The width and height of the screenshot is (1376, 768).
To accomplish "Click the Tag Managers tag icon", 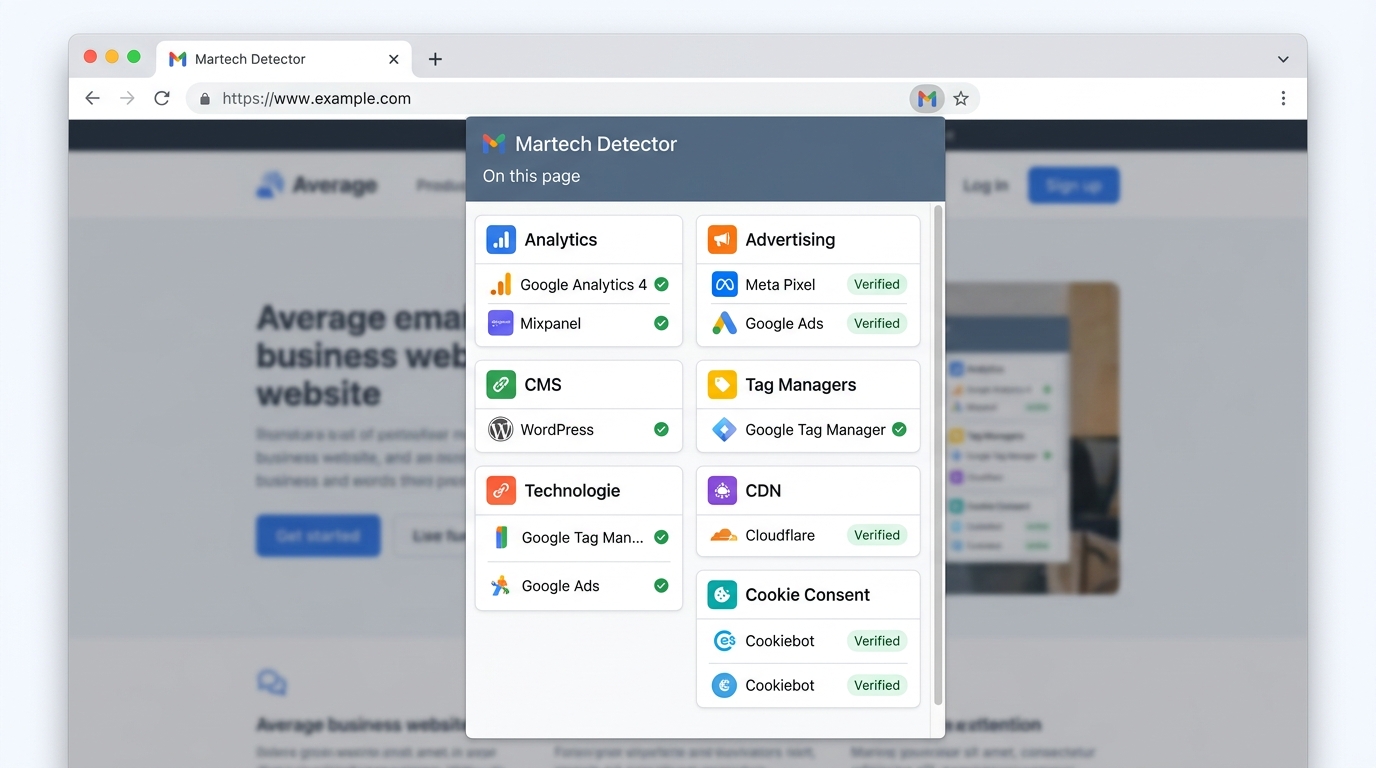I will pyautogui.click(x=722, y=385).
